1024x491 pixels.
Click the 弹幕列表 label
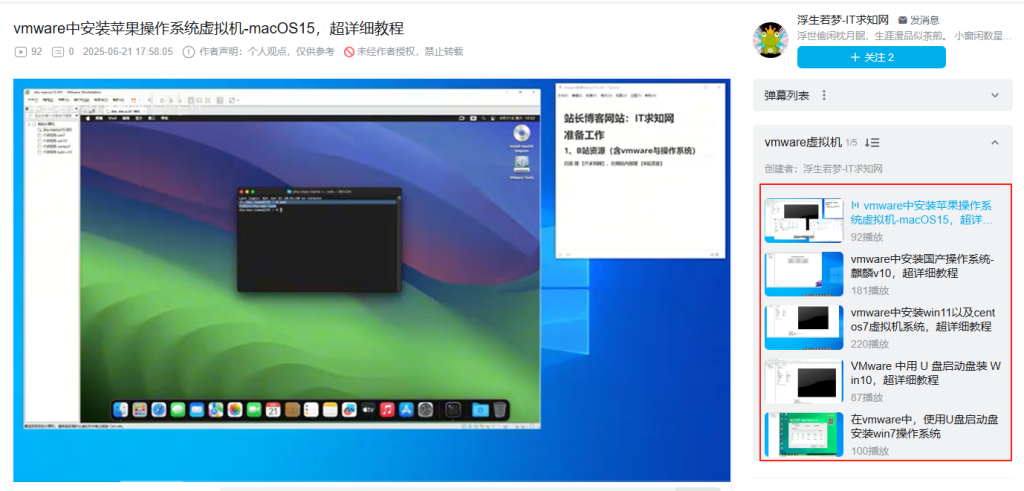point(787,95)
